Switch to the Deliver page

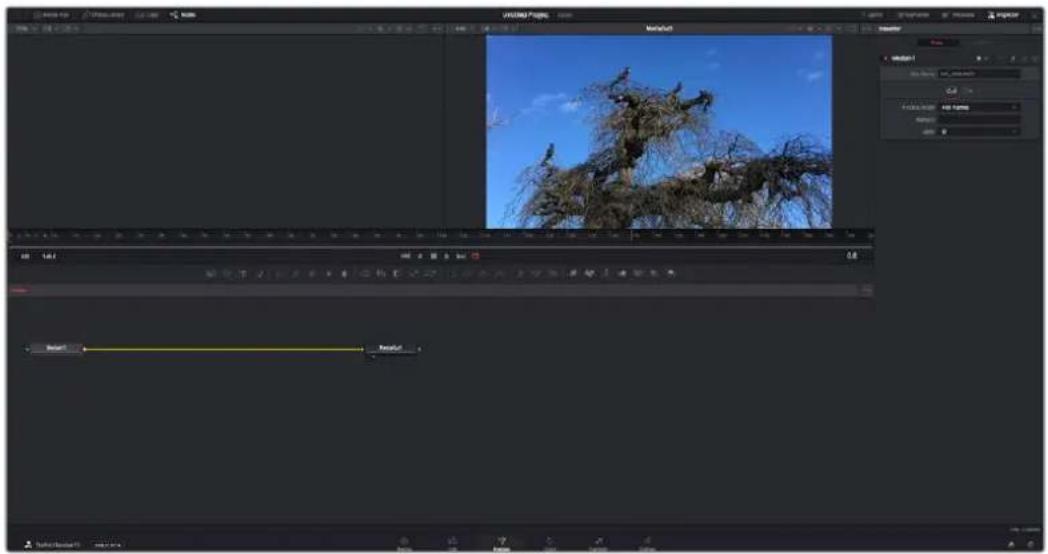(647, 543)
